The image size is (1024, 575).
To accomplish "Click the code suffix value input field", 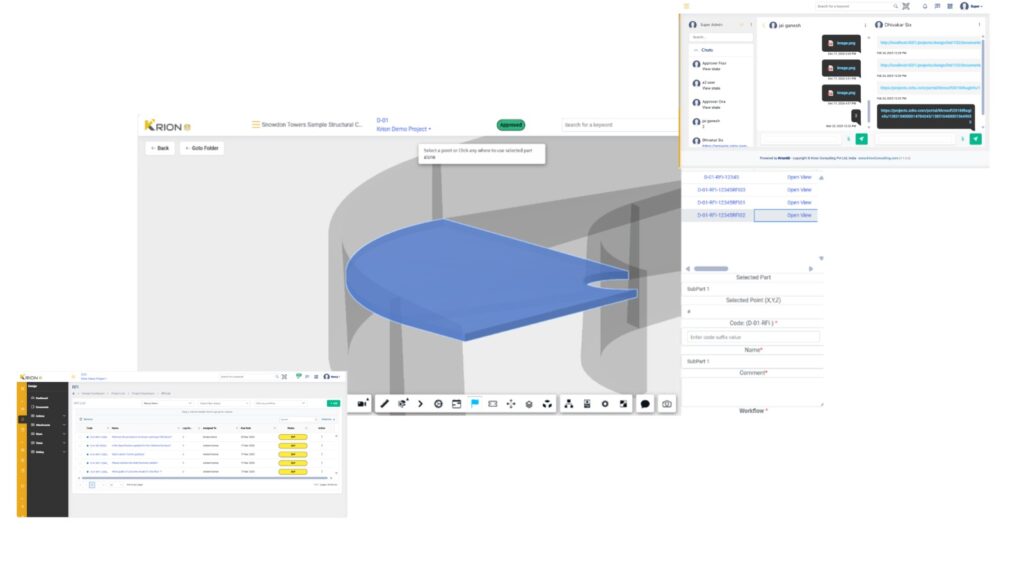I will pyautogui.click(x=754, y=338).
